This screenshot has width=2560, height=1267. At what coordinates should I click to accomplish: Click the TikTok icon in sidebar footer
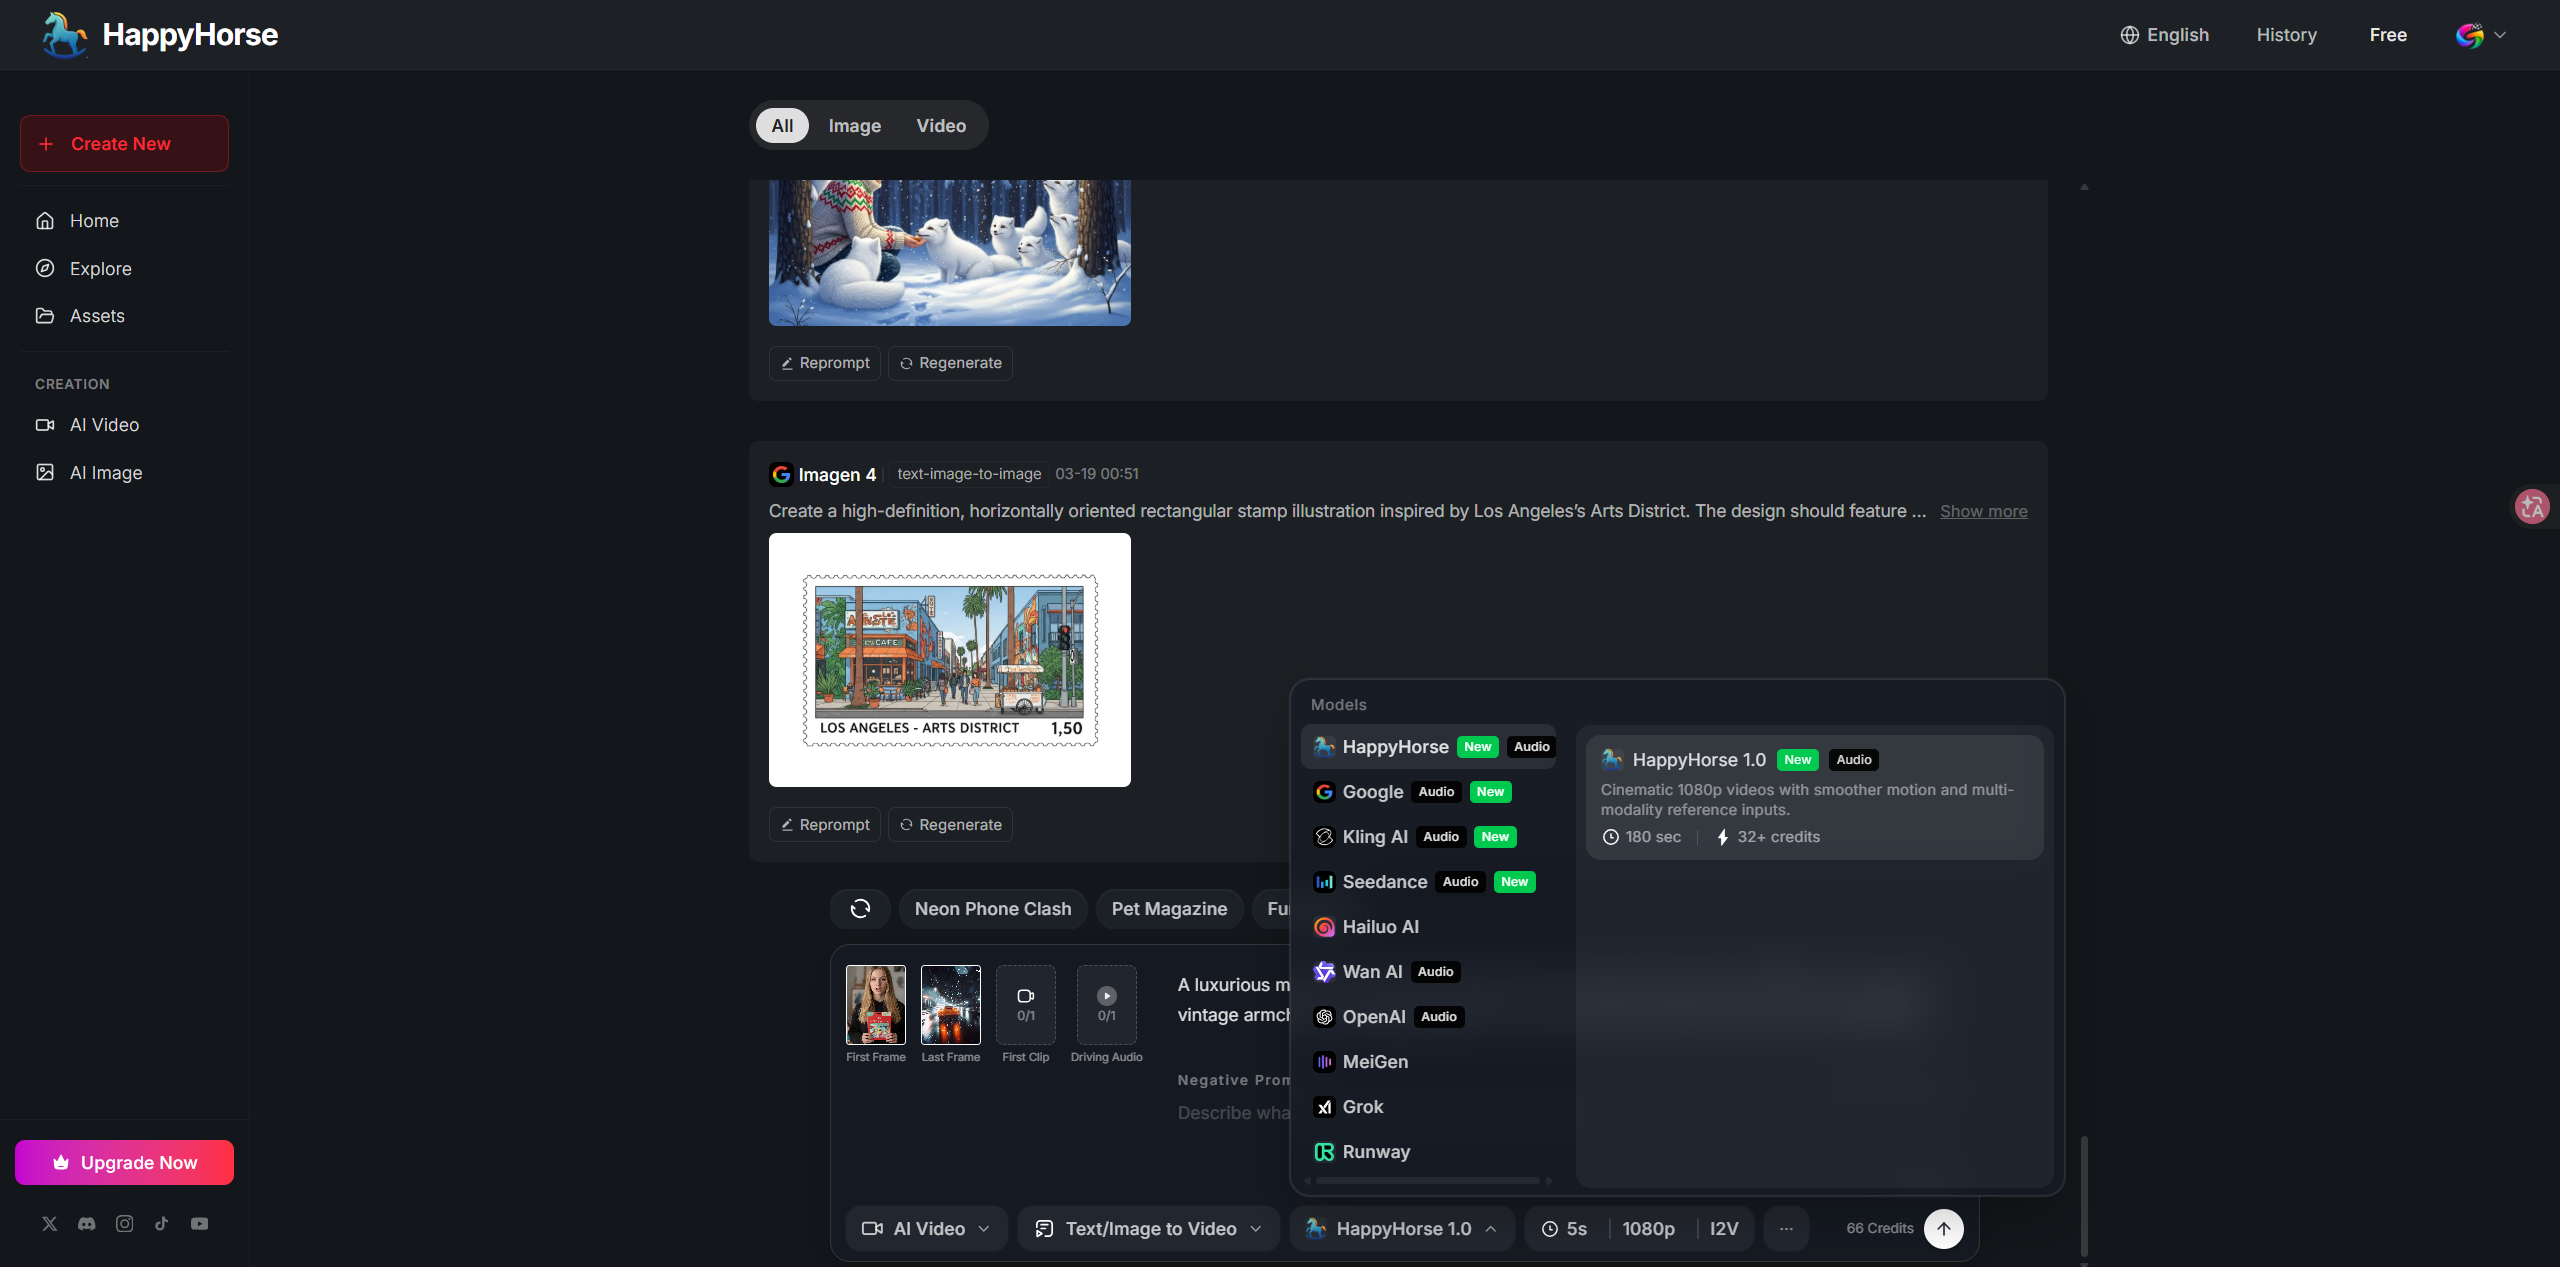(162, 1223)
